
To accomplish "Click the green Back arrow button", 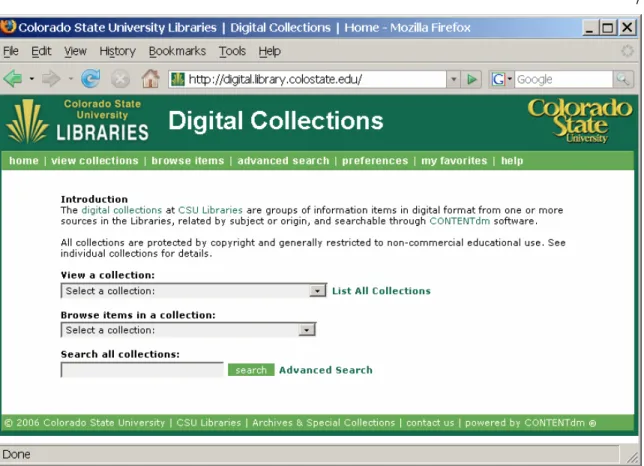I will (x=13, y=78).
